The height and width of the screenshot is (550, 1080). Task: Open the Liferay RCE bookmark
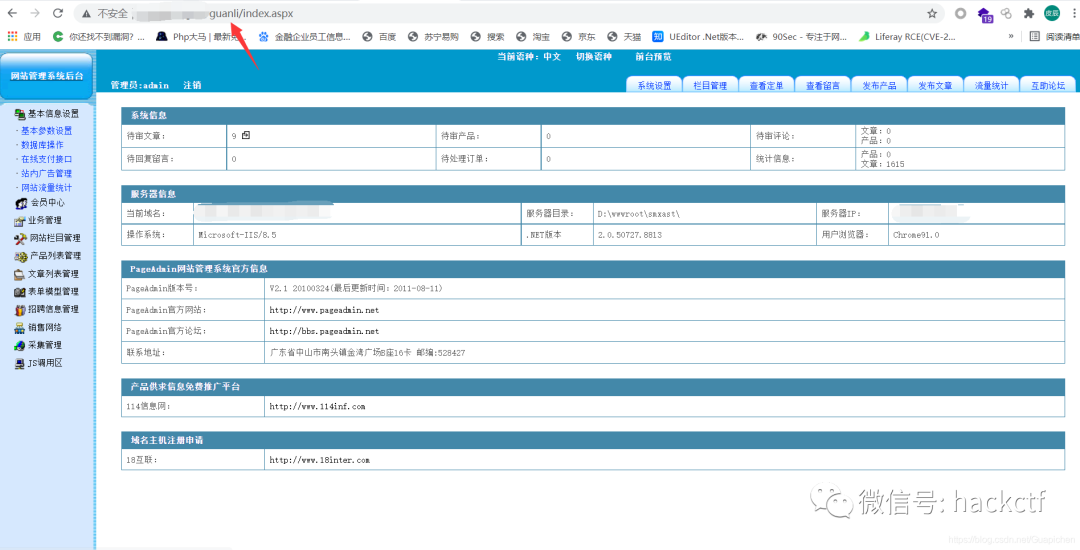906,36
